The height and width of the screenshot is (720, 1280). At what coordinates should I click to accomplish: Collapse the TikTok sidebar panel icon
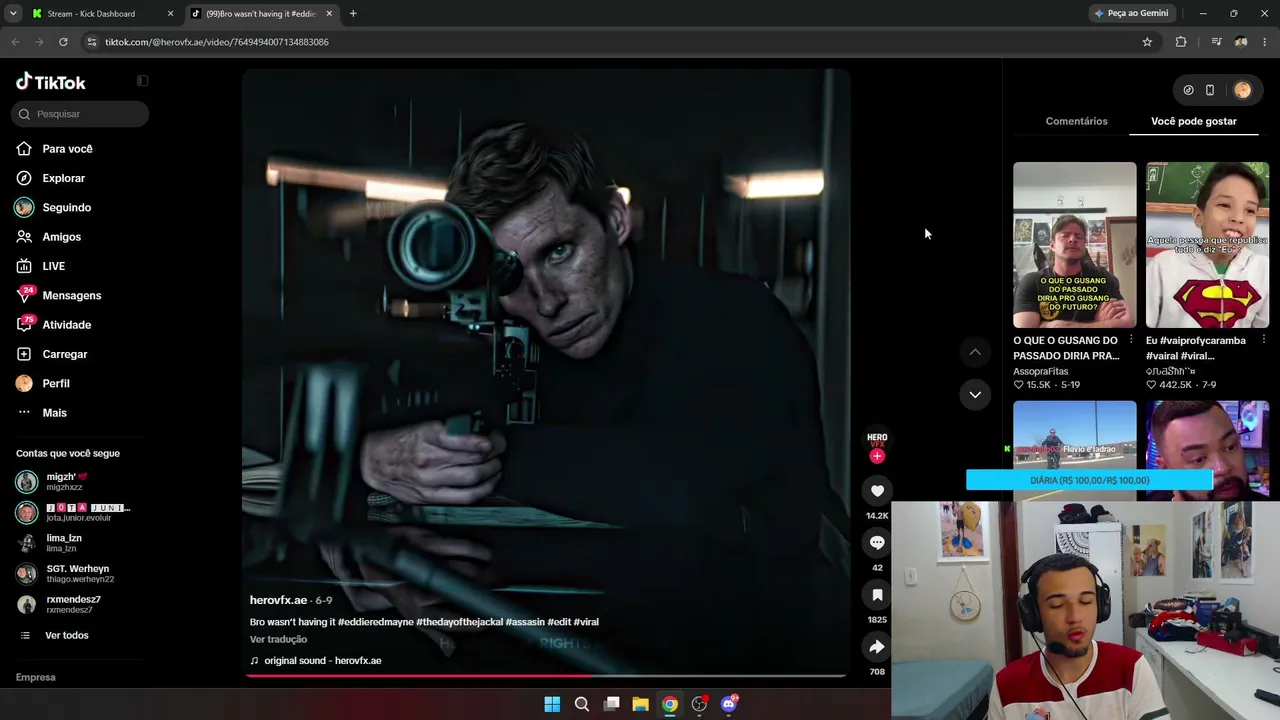142,81
